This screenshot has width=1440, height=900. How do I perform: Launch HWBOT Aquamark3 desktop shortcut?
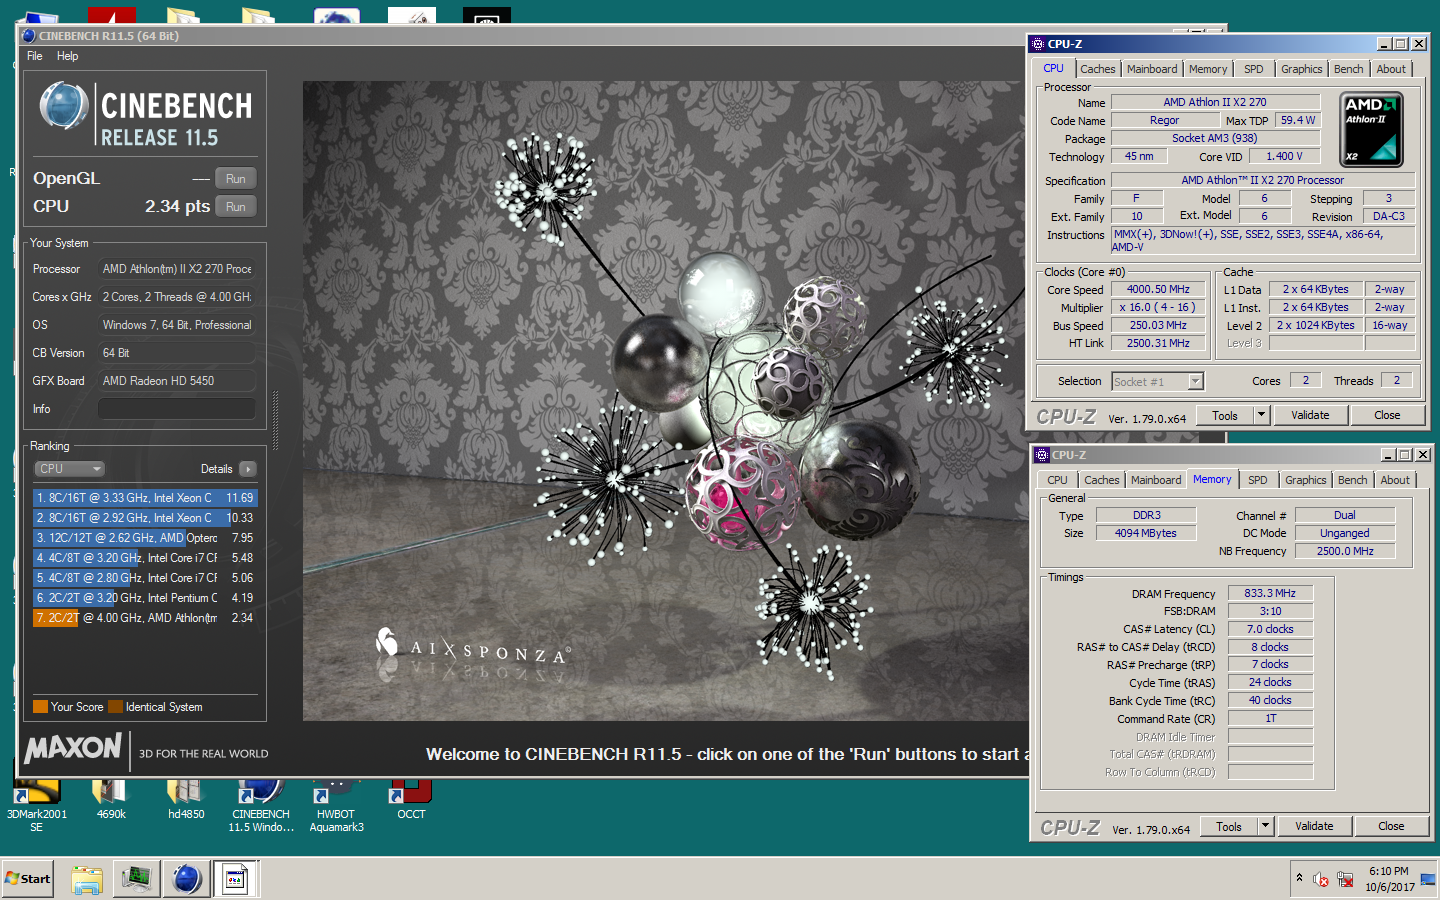[x=336, y=806]
